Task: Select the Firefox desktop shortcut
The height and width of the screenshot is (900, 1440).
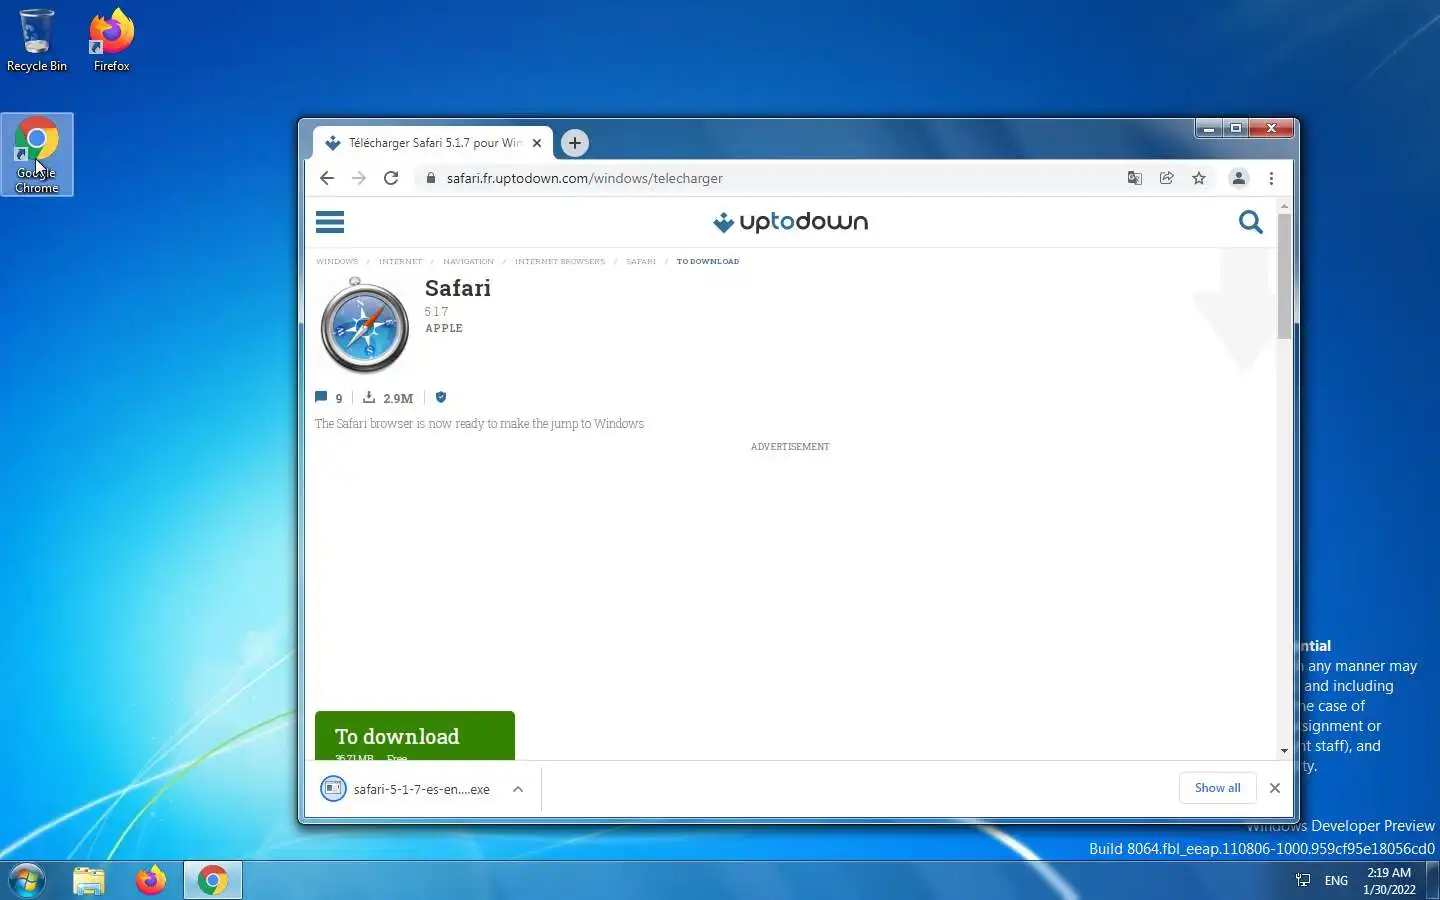Action: pos(111,40)
